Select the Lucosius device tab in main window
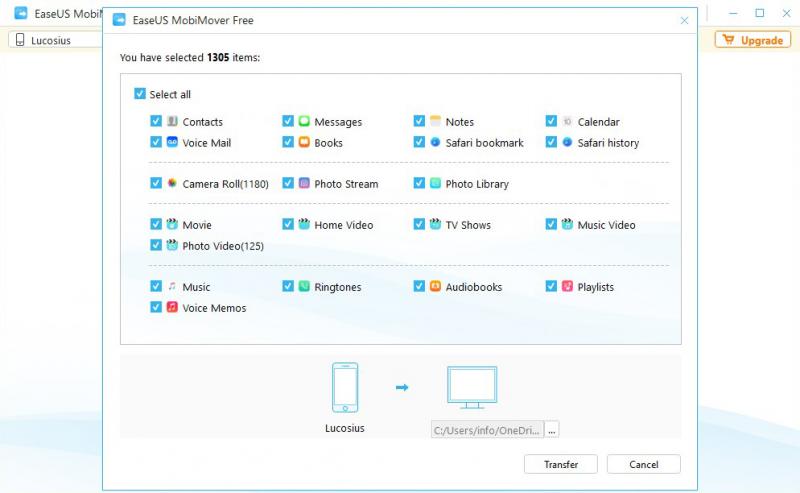Image resolution: width=800 pixels, height=493 pixels. [x=55, y=40]
